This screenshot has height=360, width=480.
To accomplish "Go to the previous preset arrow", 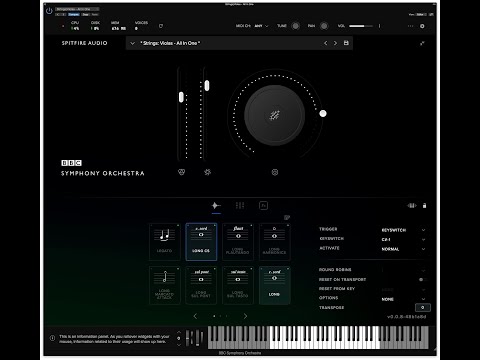I will [x=326, y=43].
